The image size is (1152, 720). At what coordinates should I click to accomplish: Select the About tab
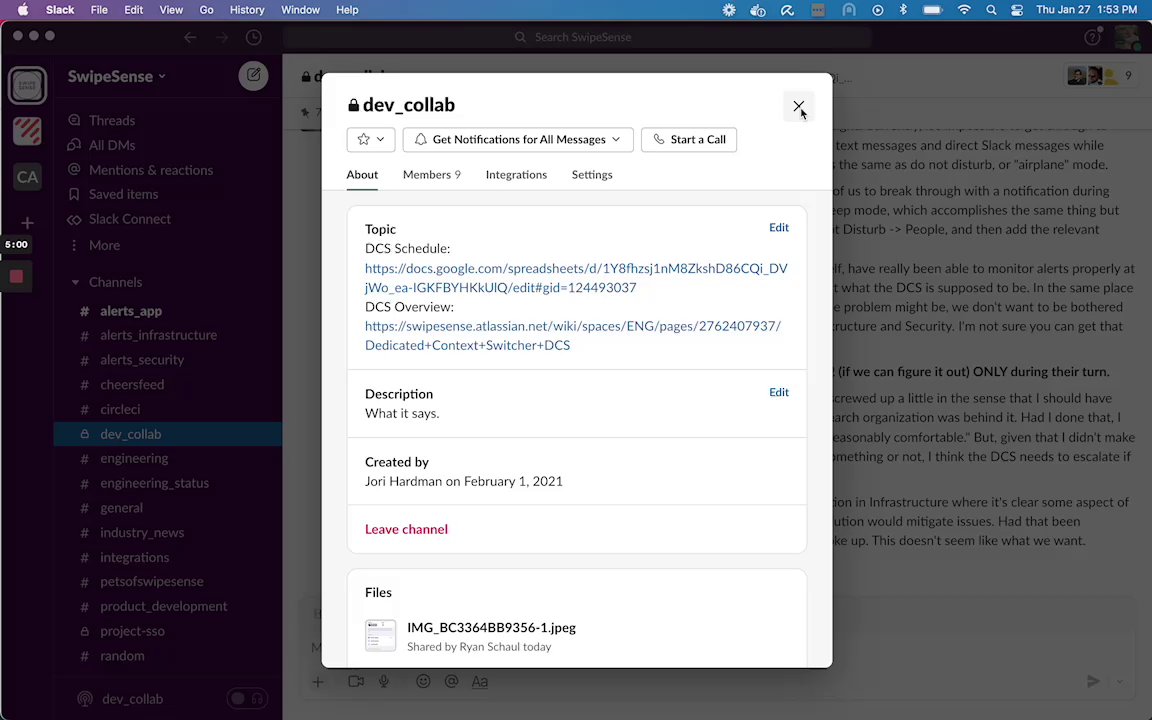pyautogui.click(x=362, y=175)
